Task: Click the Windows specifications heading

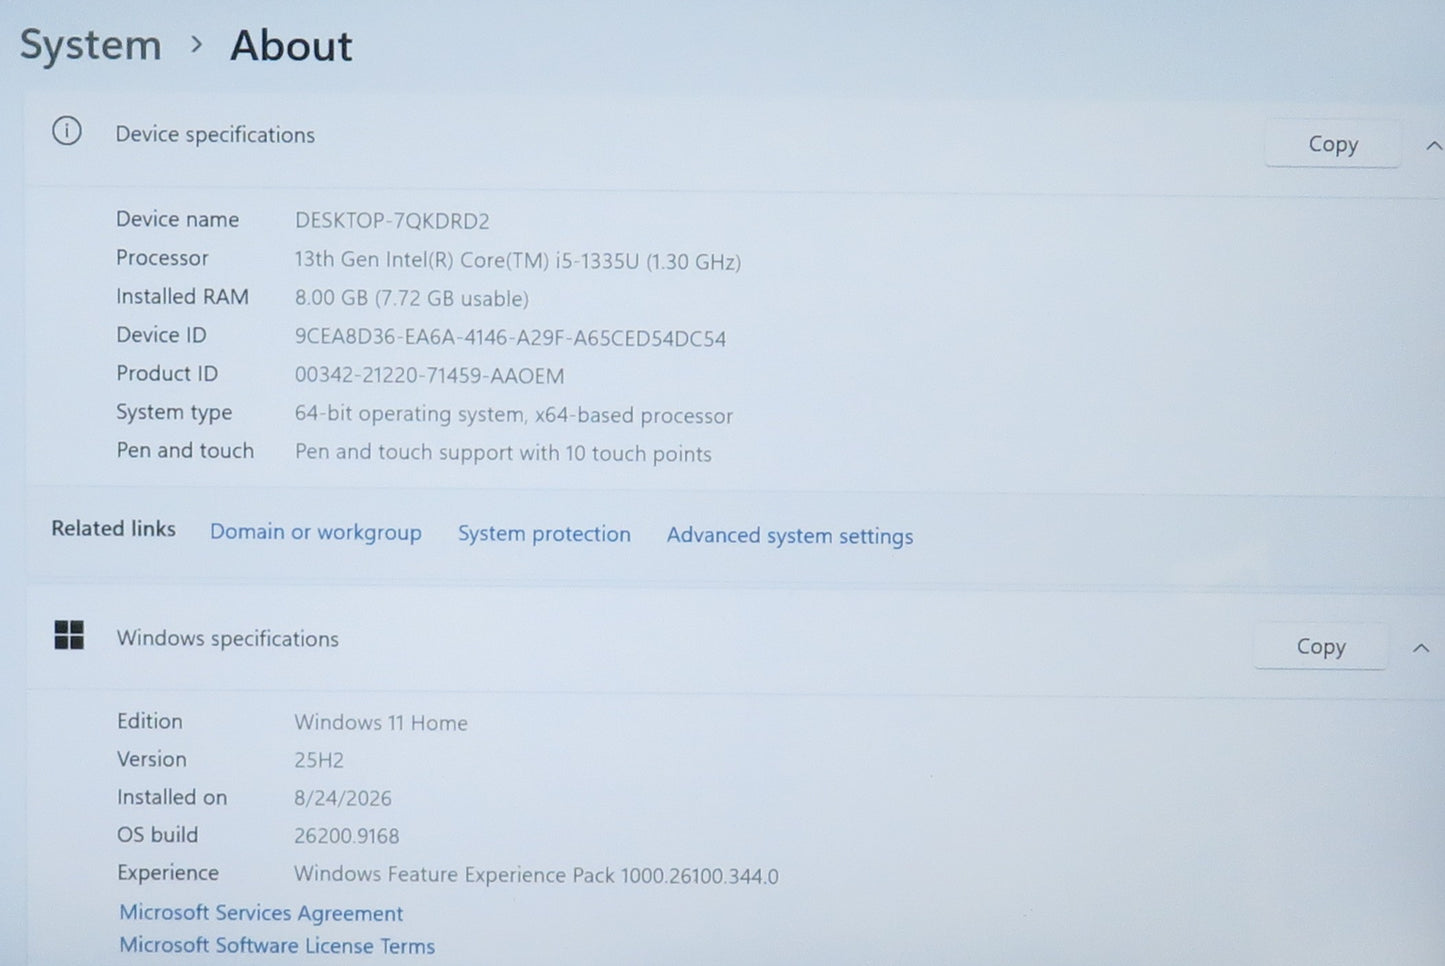Action: coord(228,639)
